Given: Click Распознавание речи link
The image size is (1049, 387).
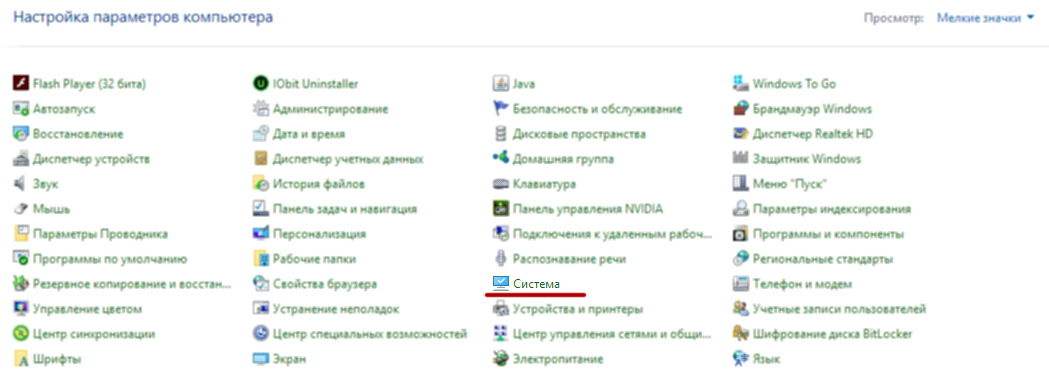Looking at the screenshot, I should (569, 259).
